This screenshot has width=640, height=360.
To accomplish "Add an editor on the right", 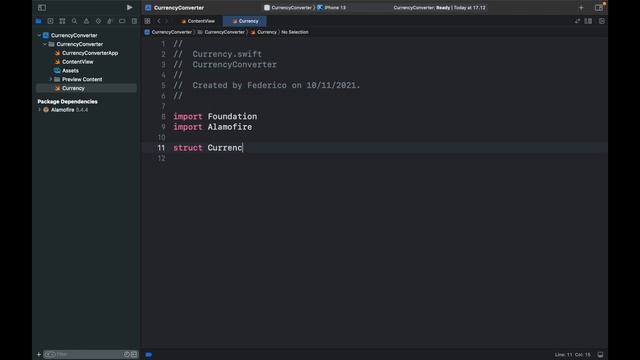I will 602,21.
